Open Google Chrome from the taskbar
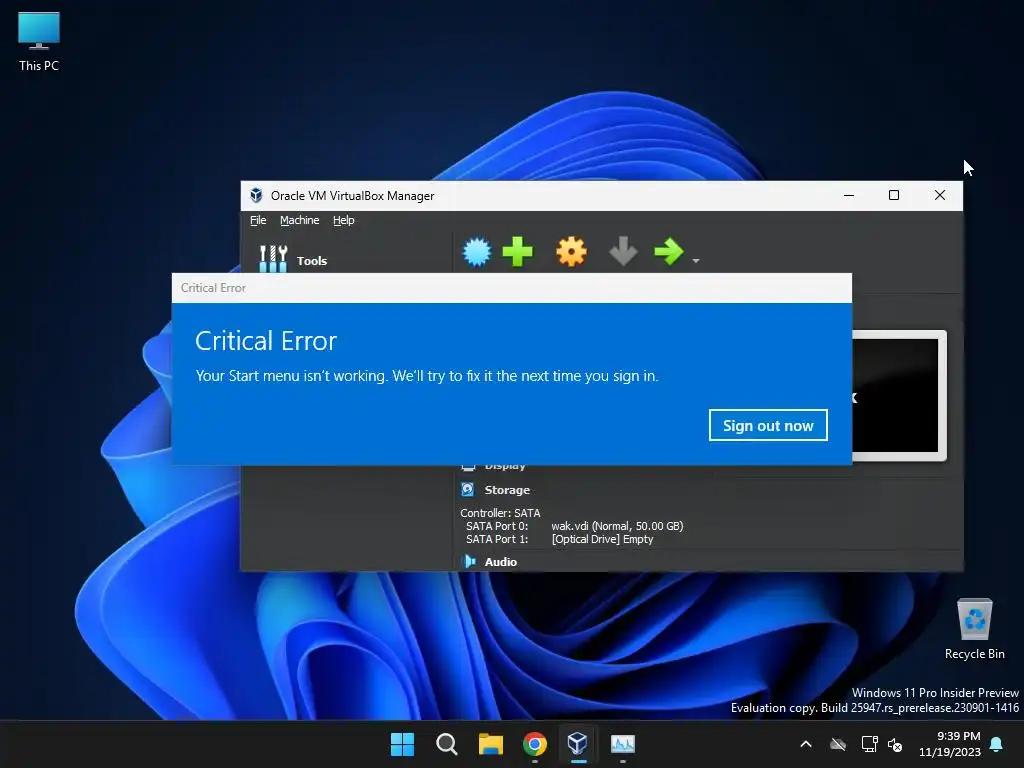Image resolution: width=1024 pixels, height=768 pixels. click(x=535, y=744)
